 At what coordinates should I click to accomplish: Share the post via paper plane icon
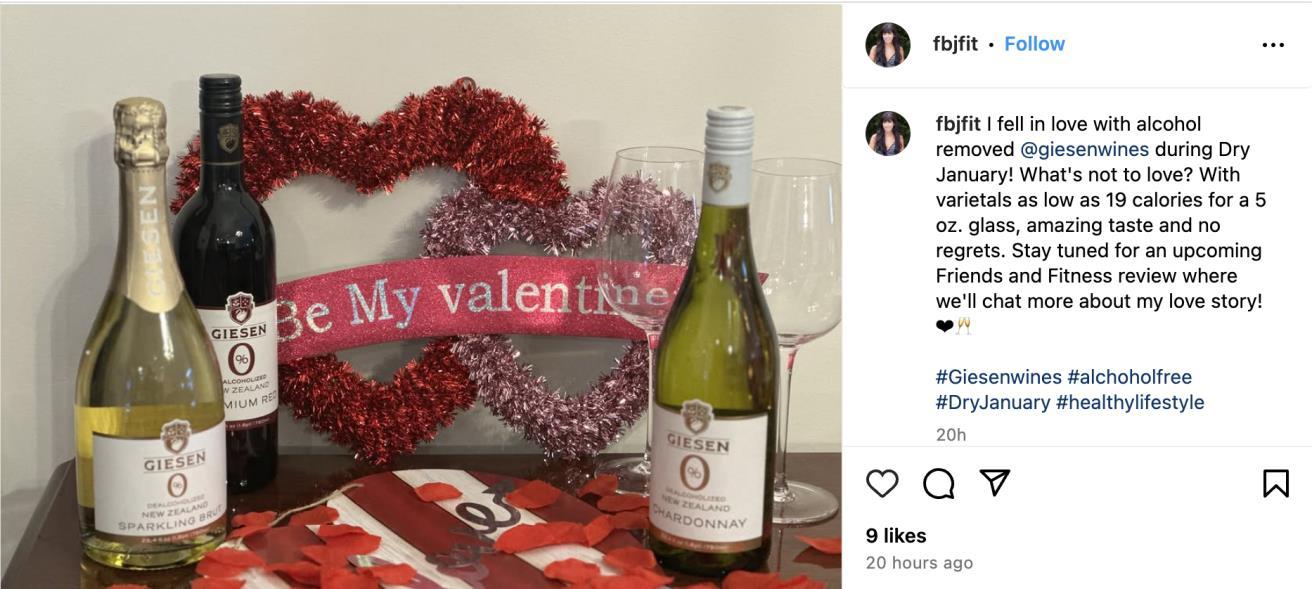(994, 483)
